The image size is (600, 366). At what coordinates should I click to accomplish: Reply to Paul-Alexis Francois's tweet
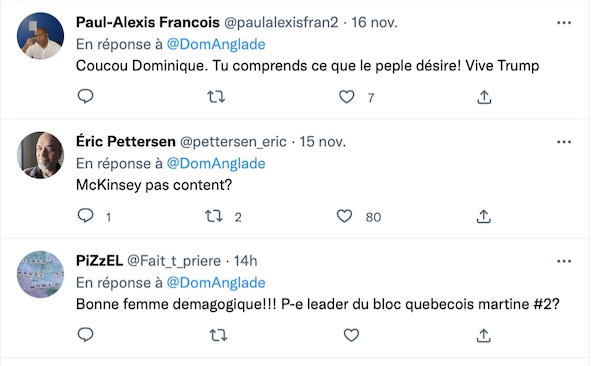click(x=85, y=96)
